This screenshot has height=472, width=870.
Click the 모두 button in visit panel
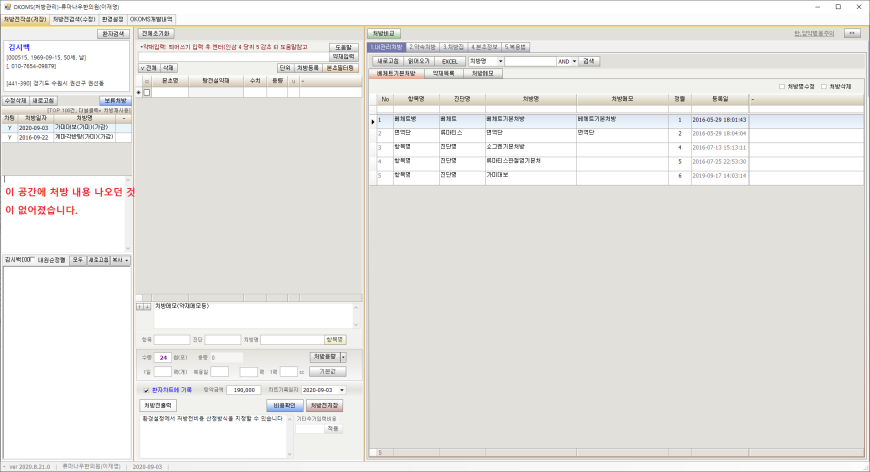[77, 260]
